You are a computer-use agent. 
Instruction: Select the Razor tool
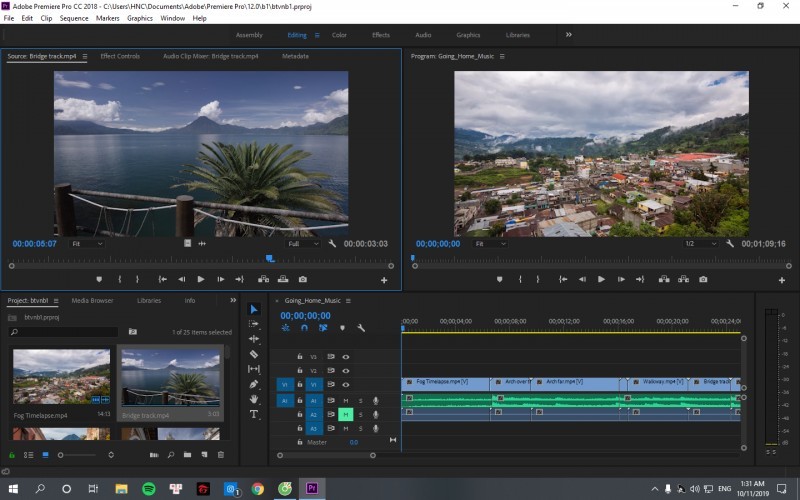coord(254,354)
